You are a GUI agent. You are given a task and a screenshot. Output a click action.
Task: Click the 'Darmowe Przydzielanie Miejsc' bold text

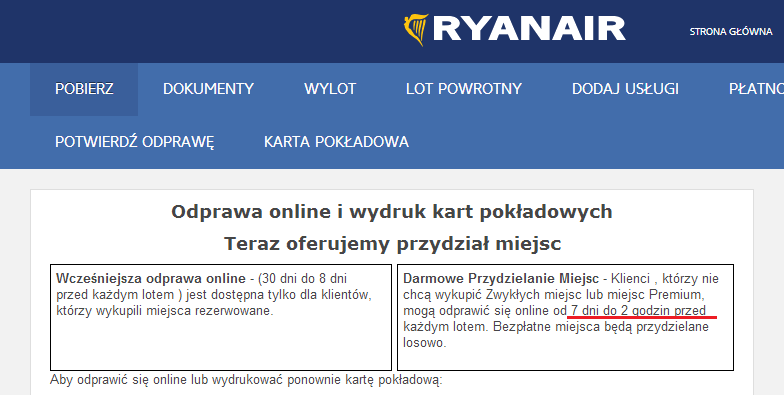(501, 278)
